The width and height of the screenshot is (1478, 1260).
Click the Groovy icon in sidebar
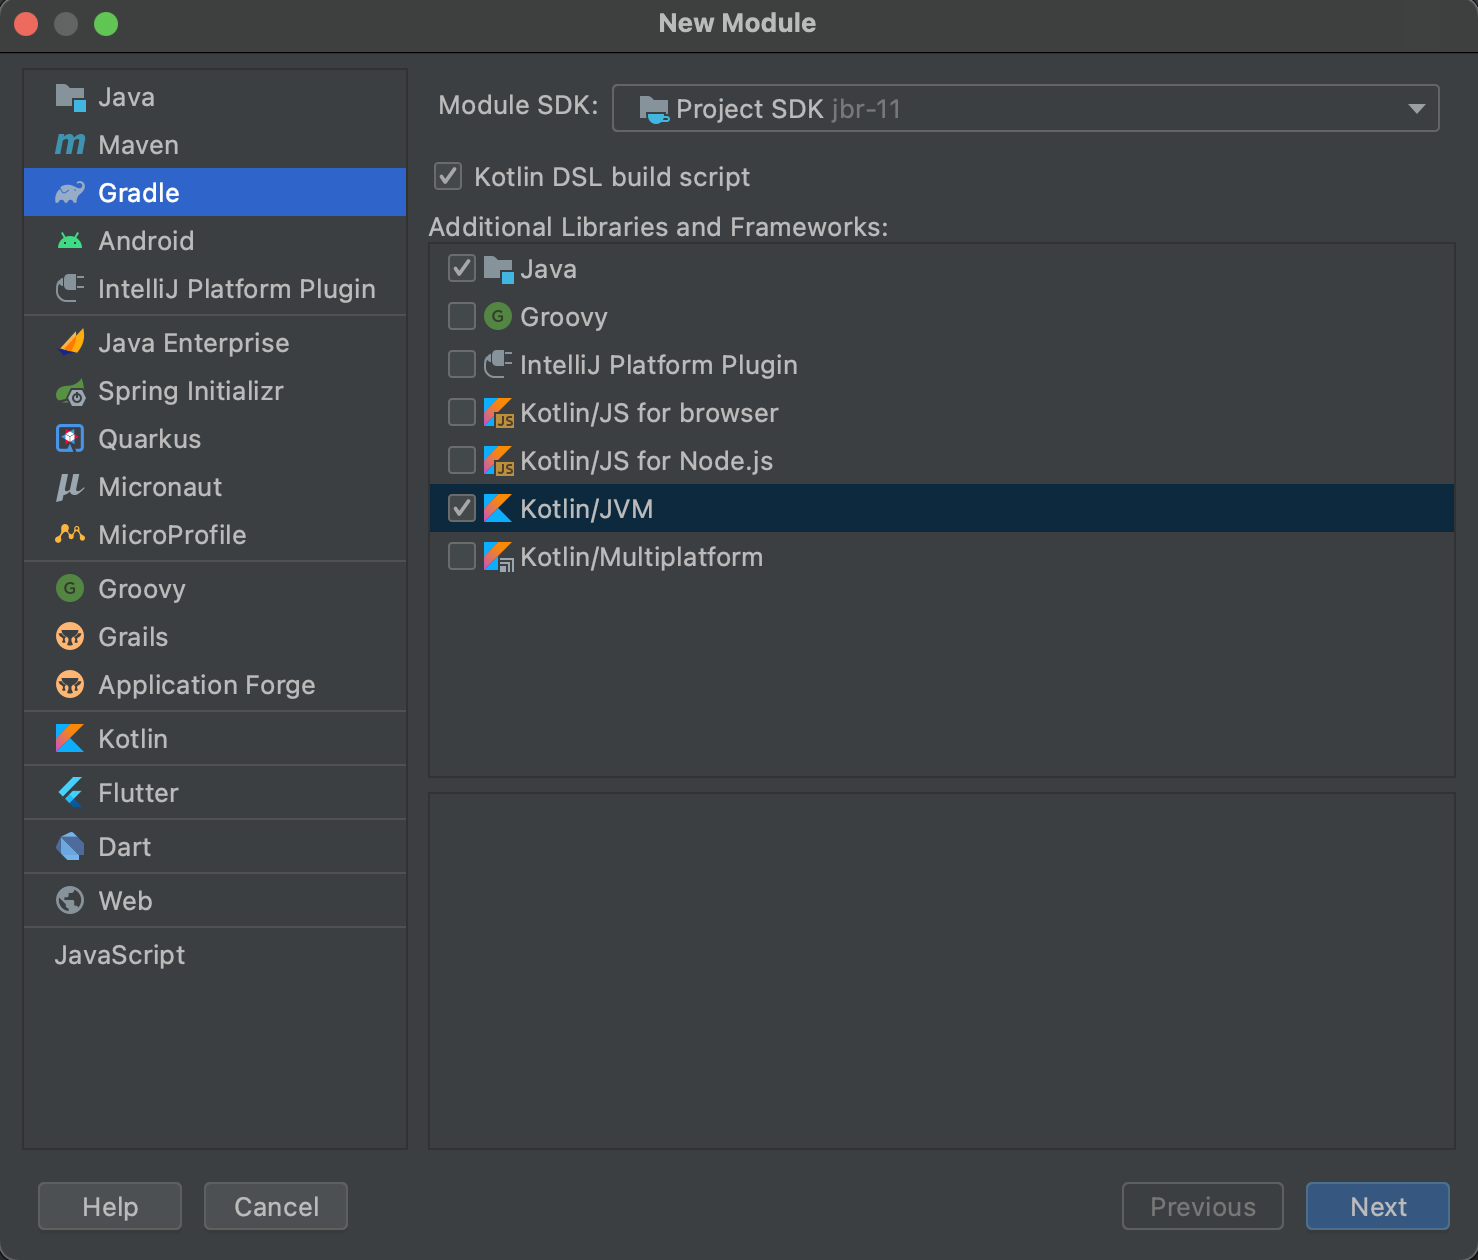tap(70, 589)
